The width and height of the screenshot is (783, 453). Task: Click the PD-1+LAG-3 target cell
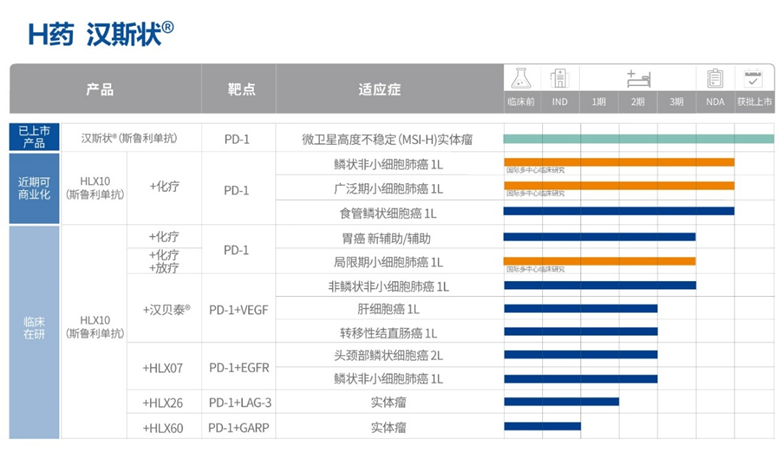coord(240,403)
